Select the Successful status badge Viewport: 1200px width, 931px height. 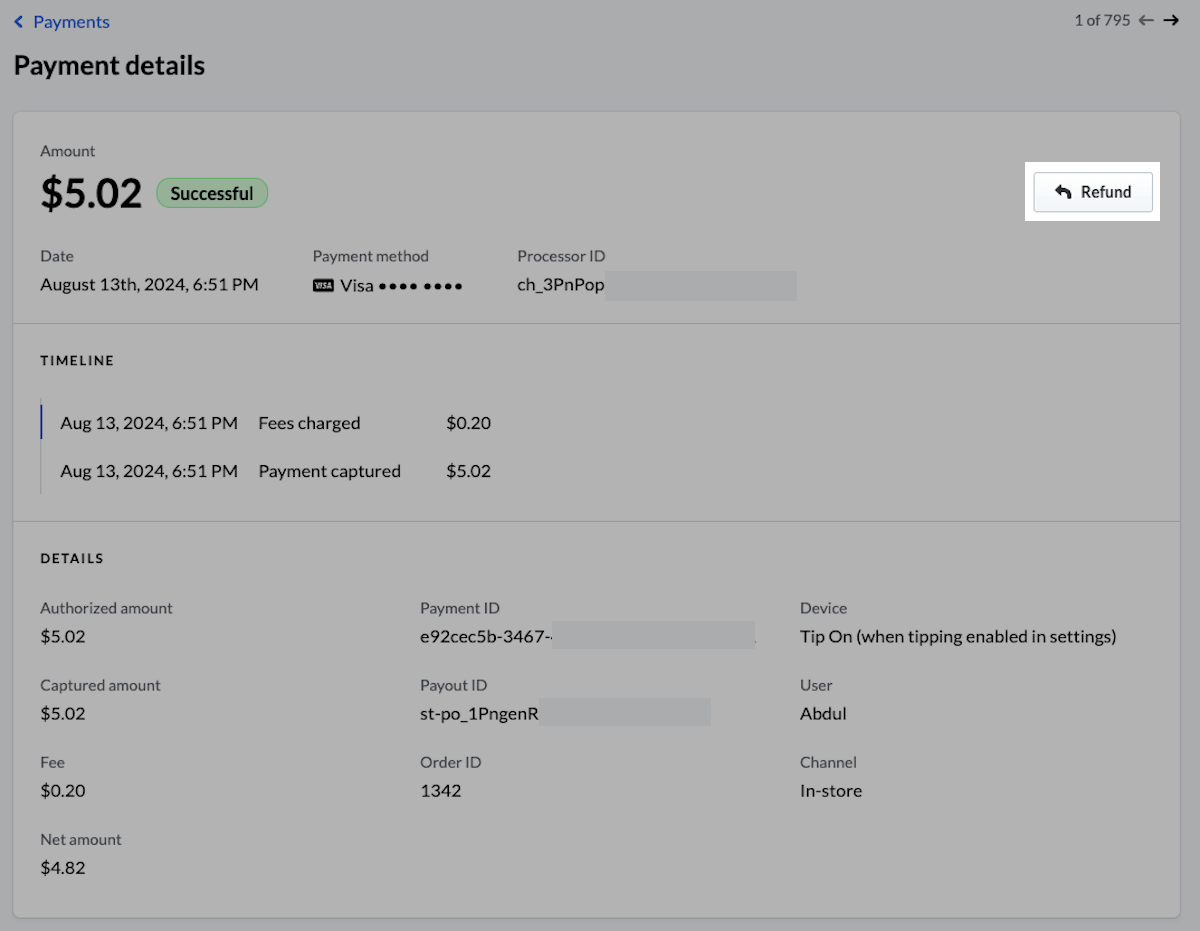(x=212, y=193)
